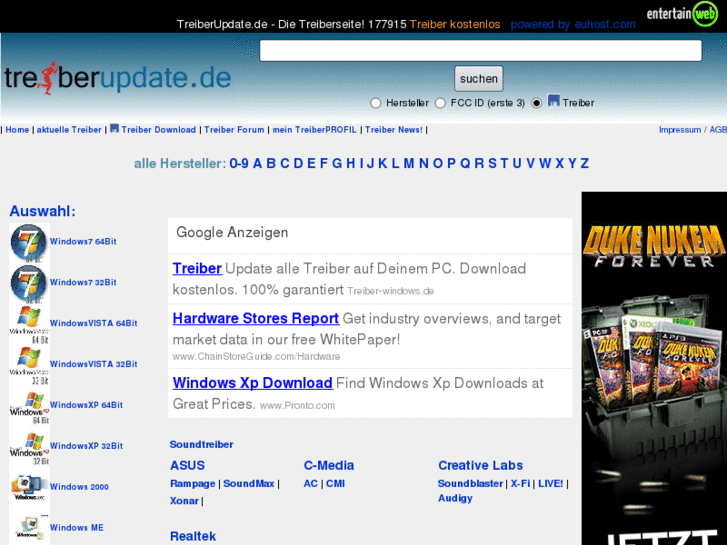Screen dimensions: 727x545
Task: Open the Home menu link
Action: (17, 130)
